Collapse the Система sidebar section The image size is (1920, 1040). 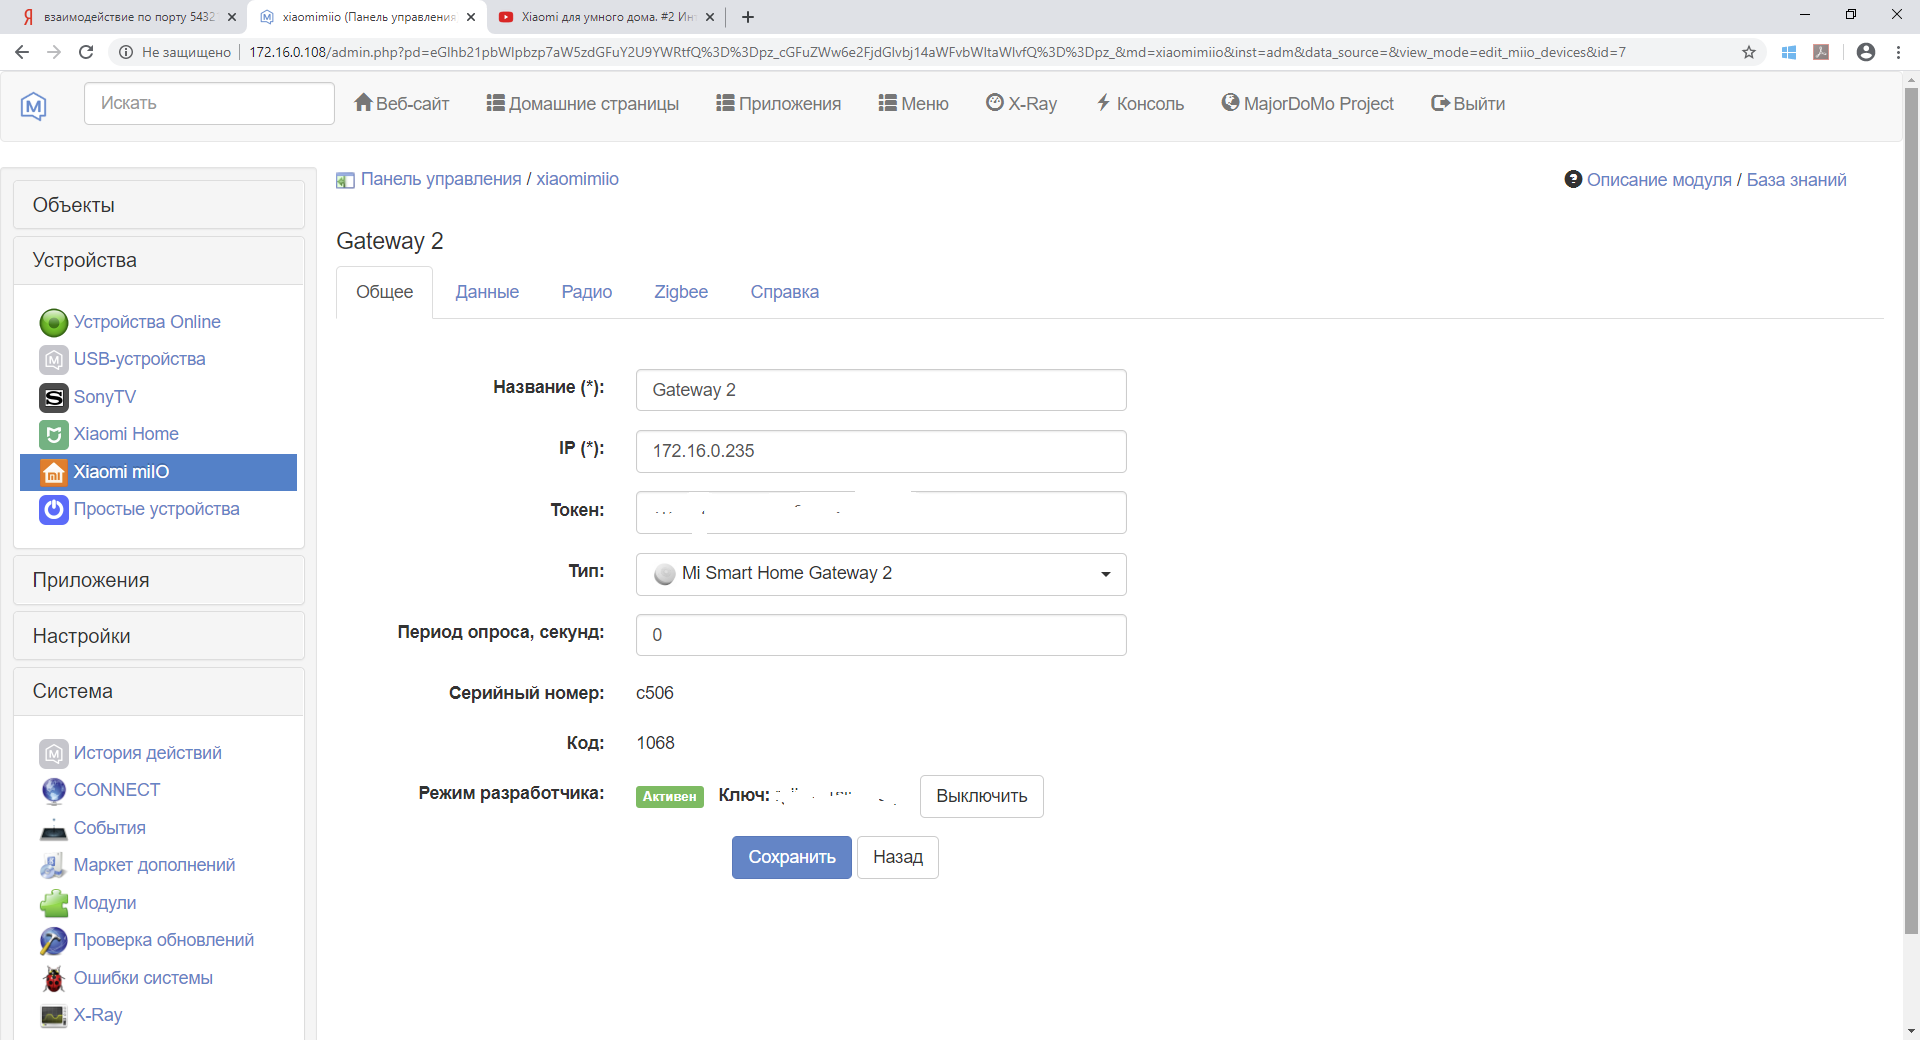(159, 691)
